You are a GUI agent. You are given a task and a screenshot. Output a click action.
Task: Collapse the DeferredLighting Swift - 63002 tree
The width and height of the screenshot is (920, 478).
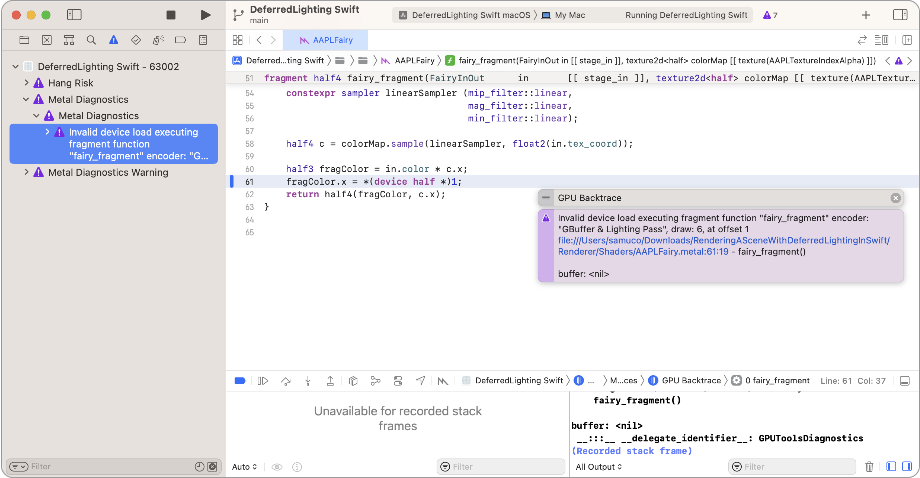tap(16, 66)
